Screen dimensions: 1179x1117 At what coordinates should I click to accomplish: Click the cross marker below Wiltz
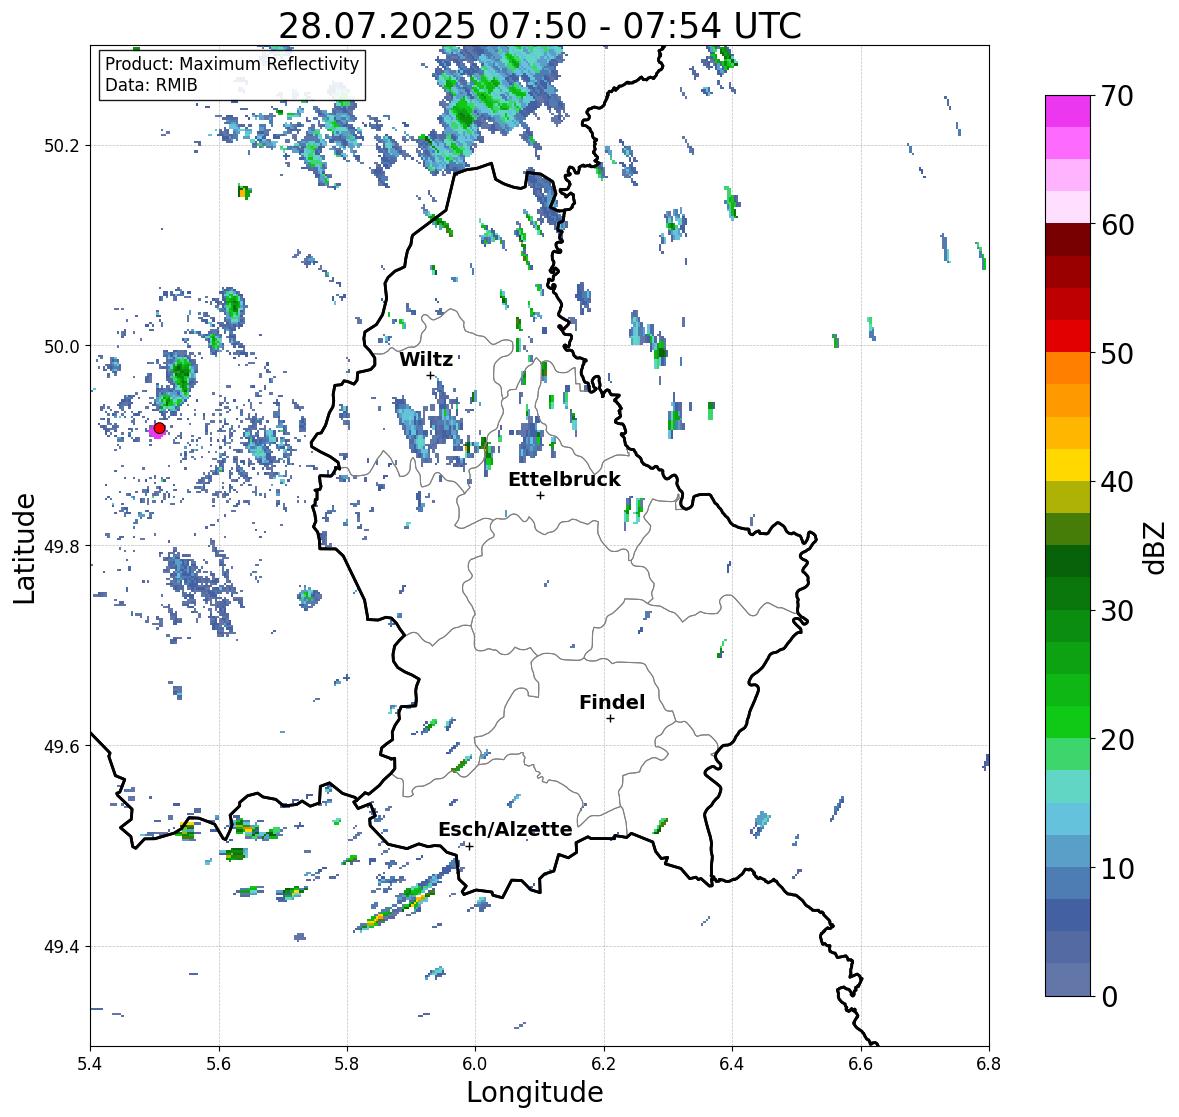coord(430,376)
